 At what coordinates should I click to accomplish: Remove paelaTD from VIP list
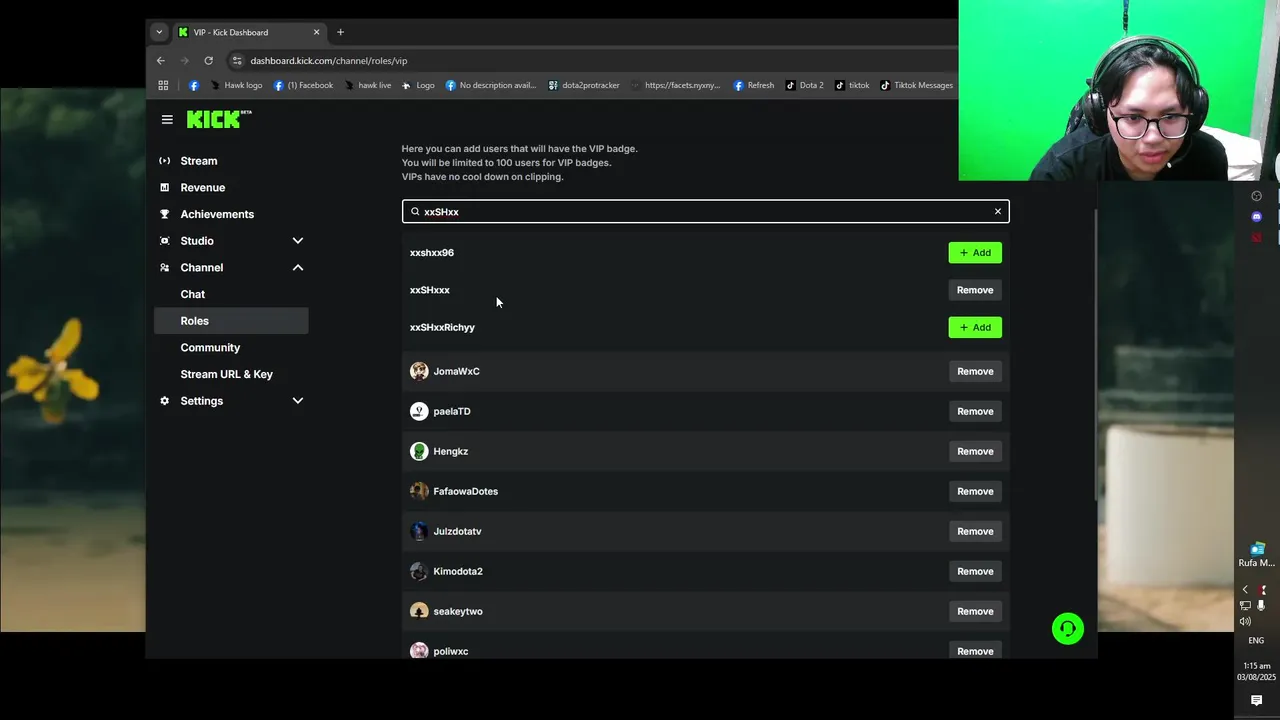pyautogui.click(x=975, y=411)
